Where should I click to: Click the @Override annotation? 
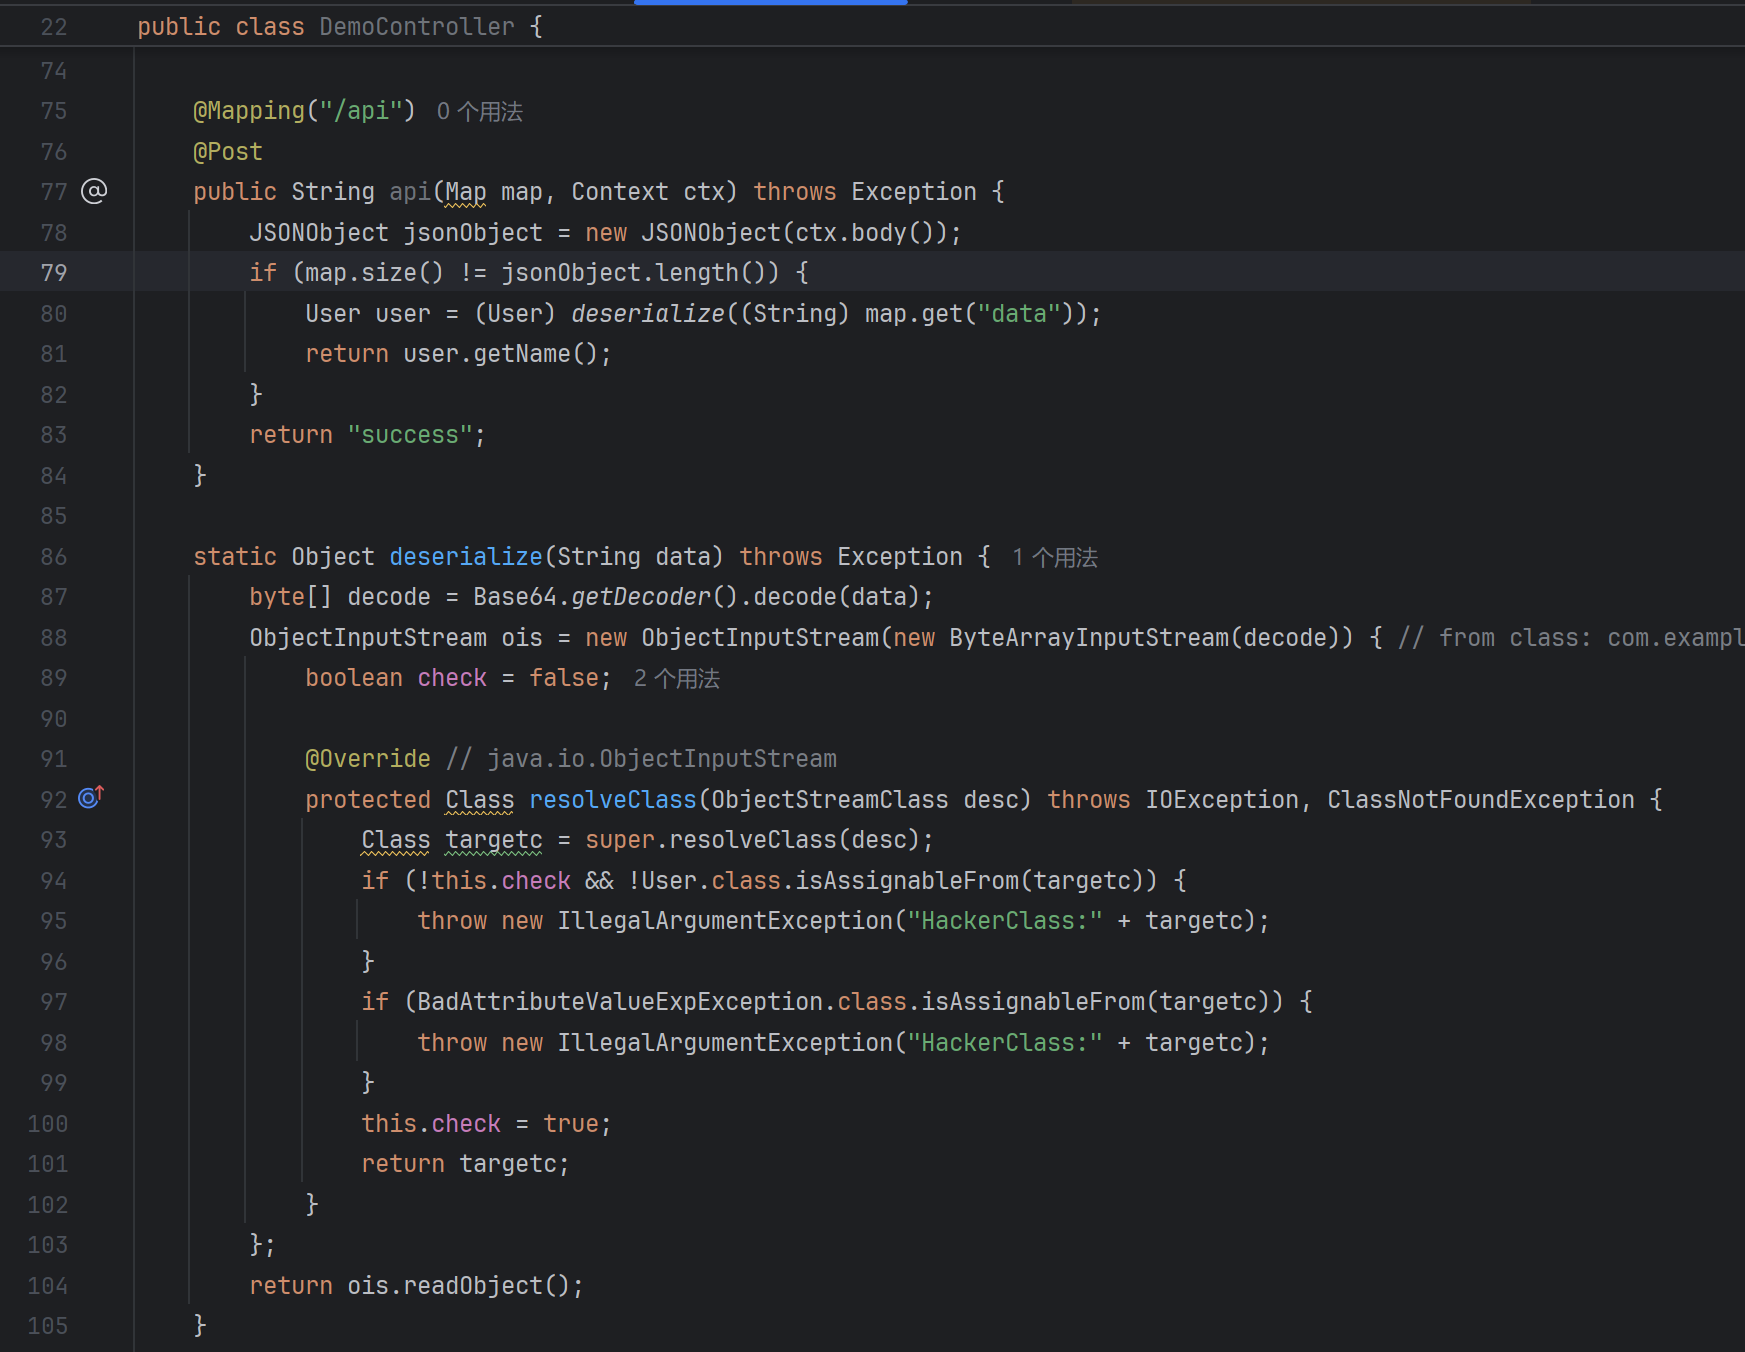368,759
